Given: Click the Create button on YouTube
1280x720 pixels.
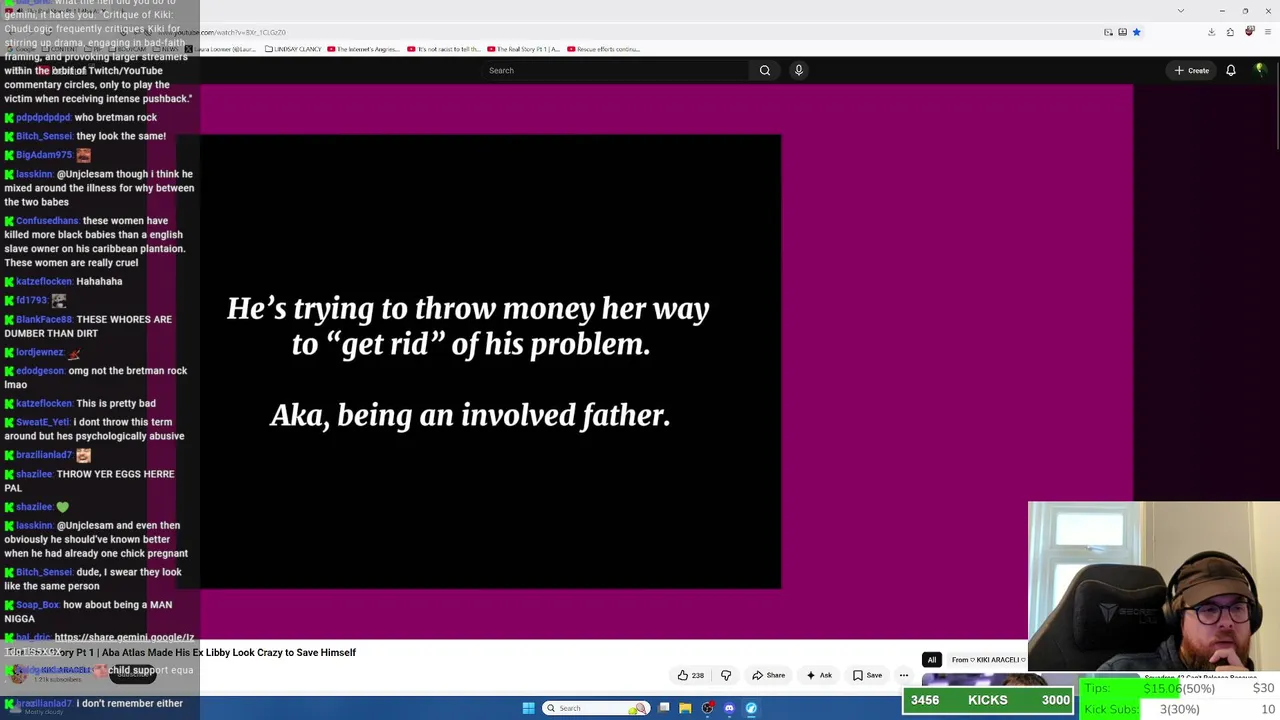Looking at the screenshot, I should (x=1192, y=70).
